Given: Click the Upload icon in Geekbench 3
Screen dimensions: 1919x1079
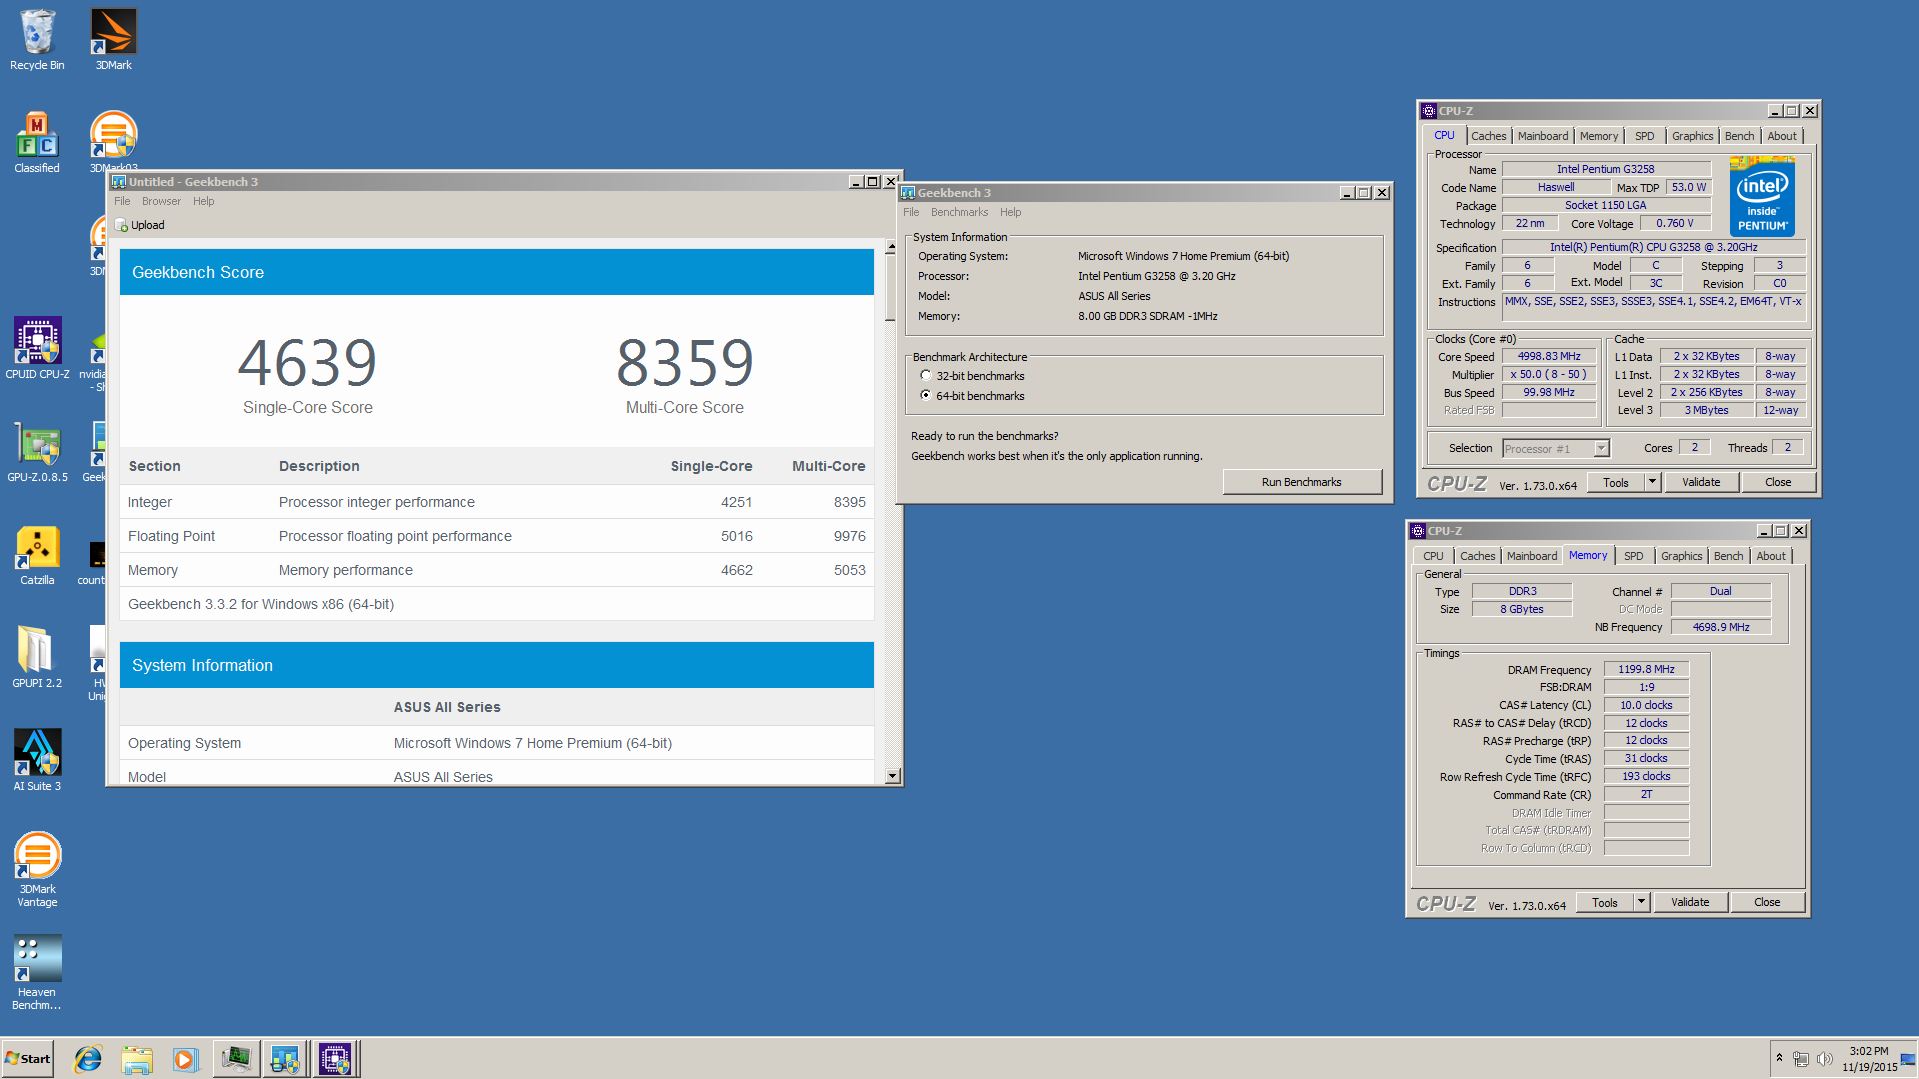Looking at the screenshot, I should click(122, 225).
